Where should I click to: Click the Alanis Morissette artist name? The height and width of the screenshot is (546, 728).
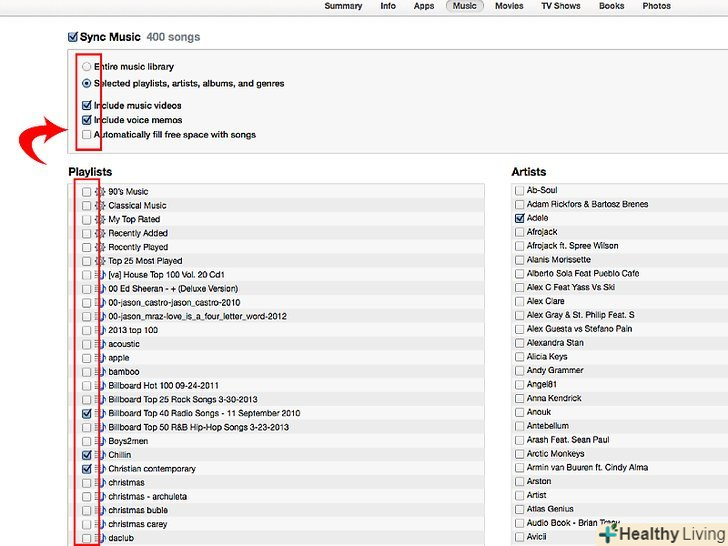click(559, 260)
